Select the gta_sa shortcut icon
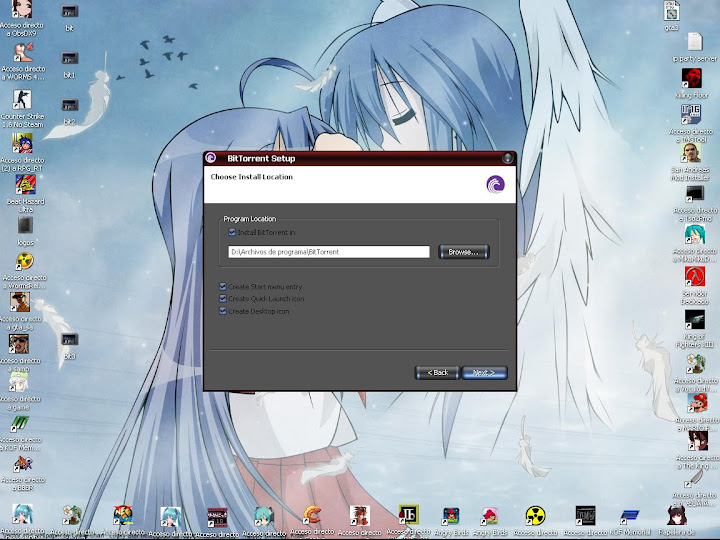 point(20,302)
